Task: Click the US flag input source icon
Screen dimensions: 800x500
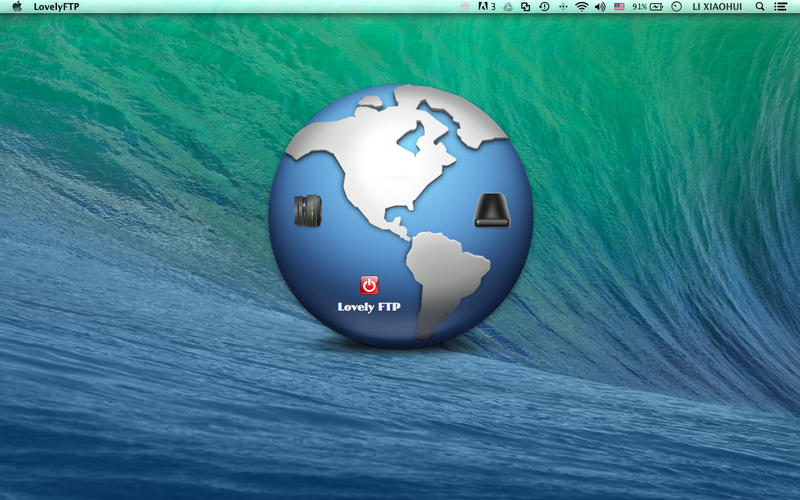Action: 619,7
